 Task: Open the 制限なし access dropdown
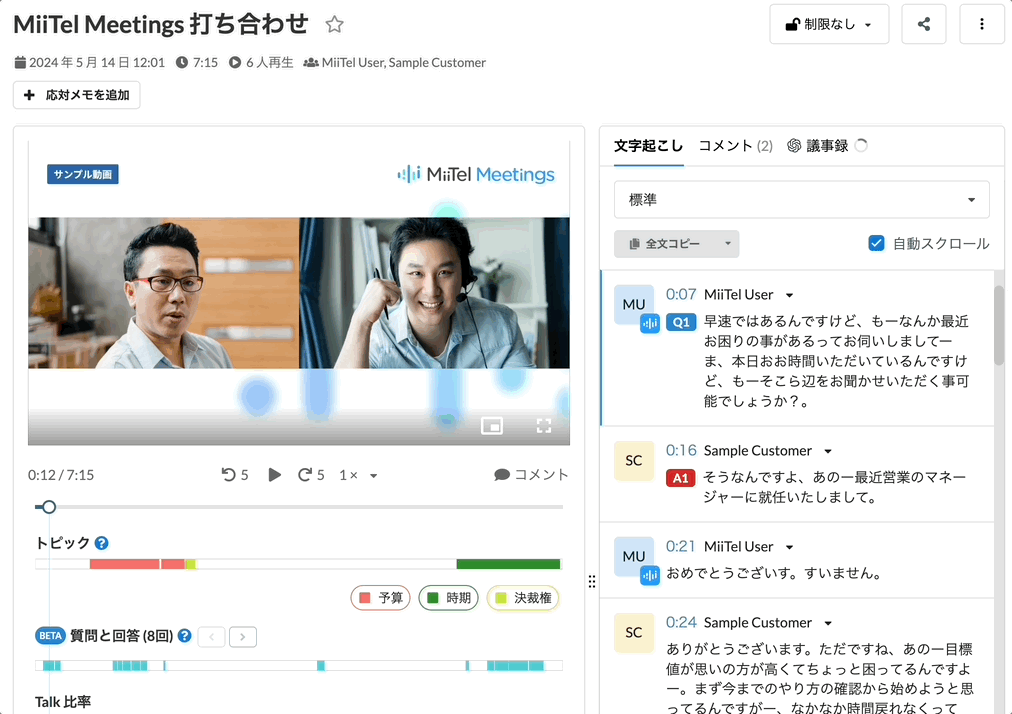(x=829, y=25)
